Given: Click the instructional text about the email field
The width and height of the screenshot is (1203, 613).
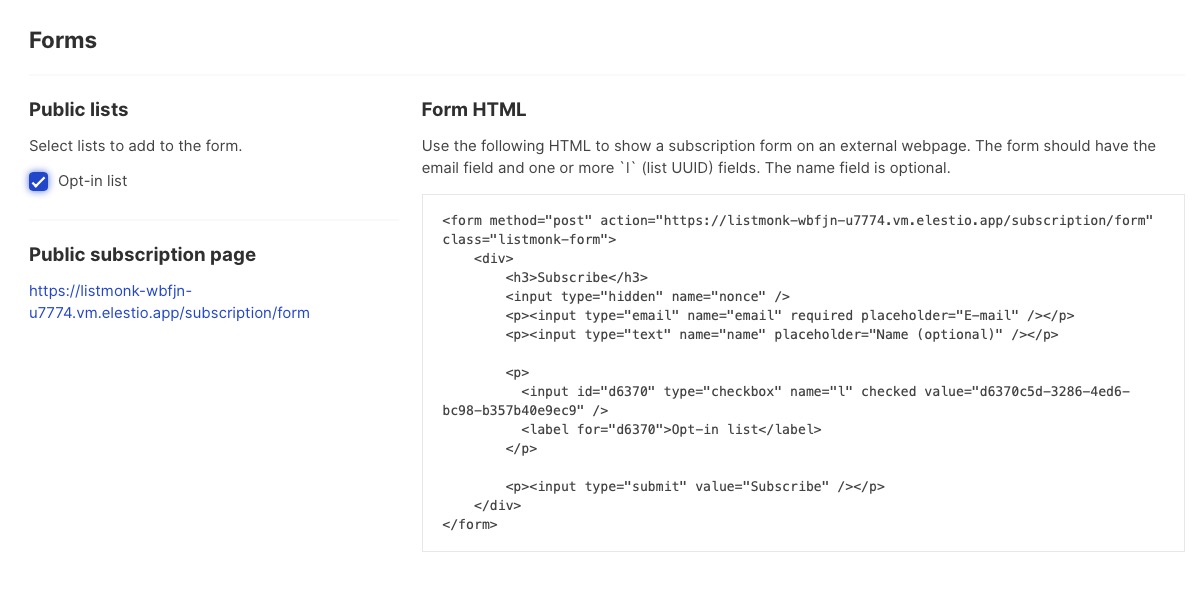Looking at the screenshot, I should (790, 155).
